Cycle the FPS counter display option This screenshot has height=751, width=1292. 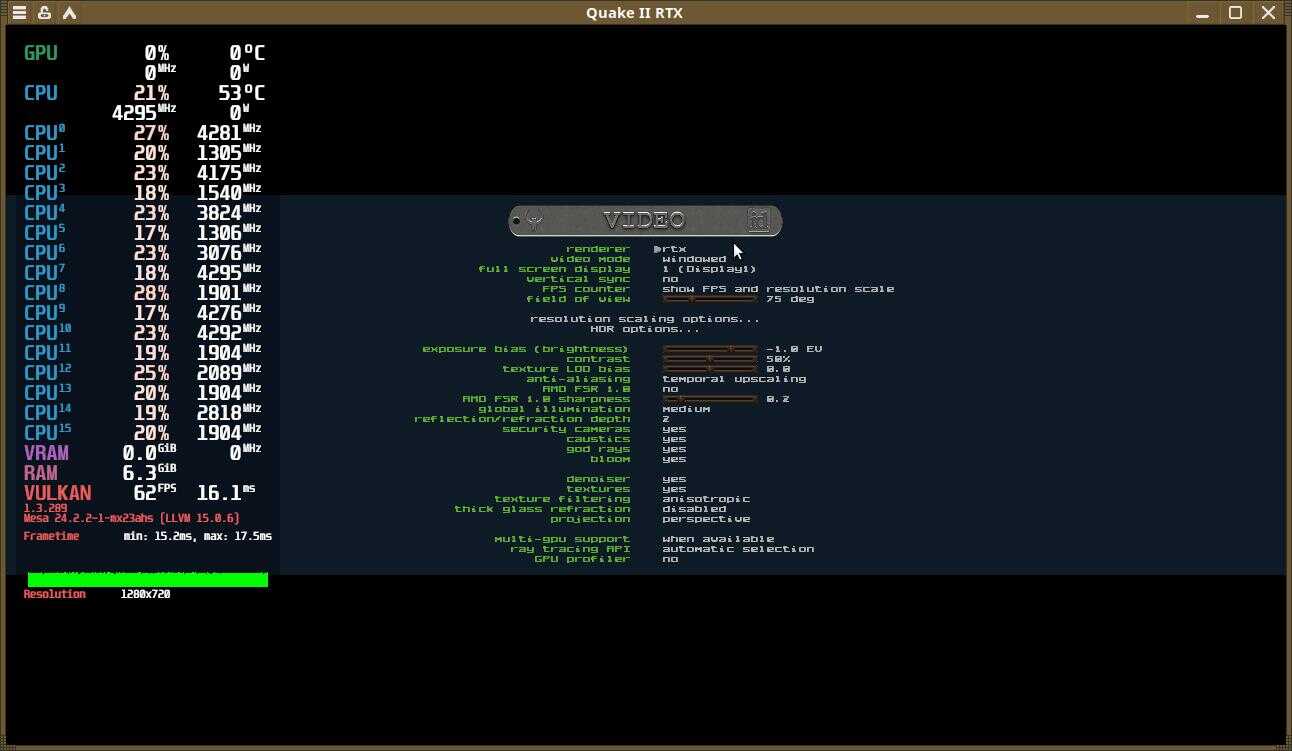[x=778, y=289]
